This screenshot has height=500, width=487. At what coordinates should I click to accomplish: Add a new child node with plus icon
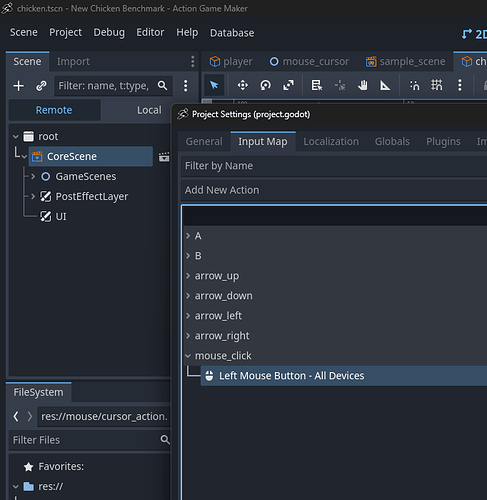19,86
